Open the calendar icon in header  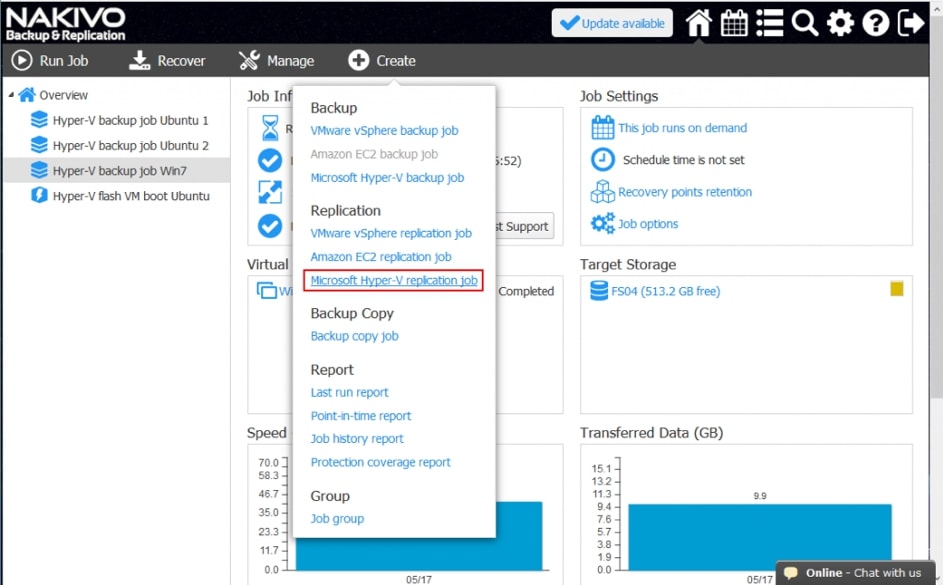point(734,23)
